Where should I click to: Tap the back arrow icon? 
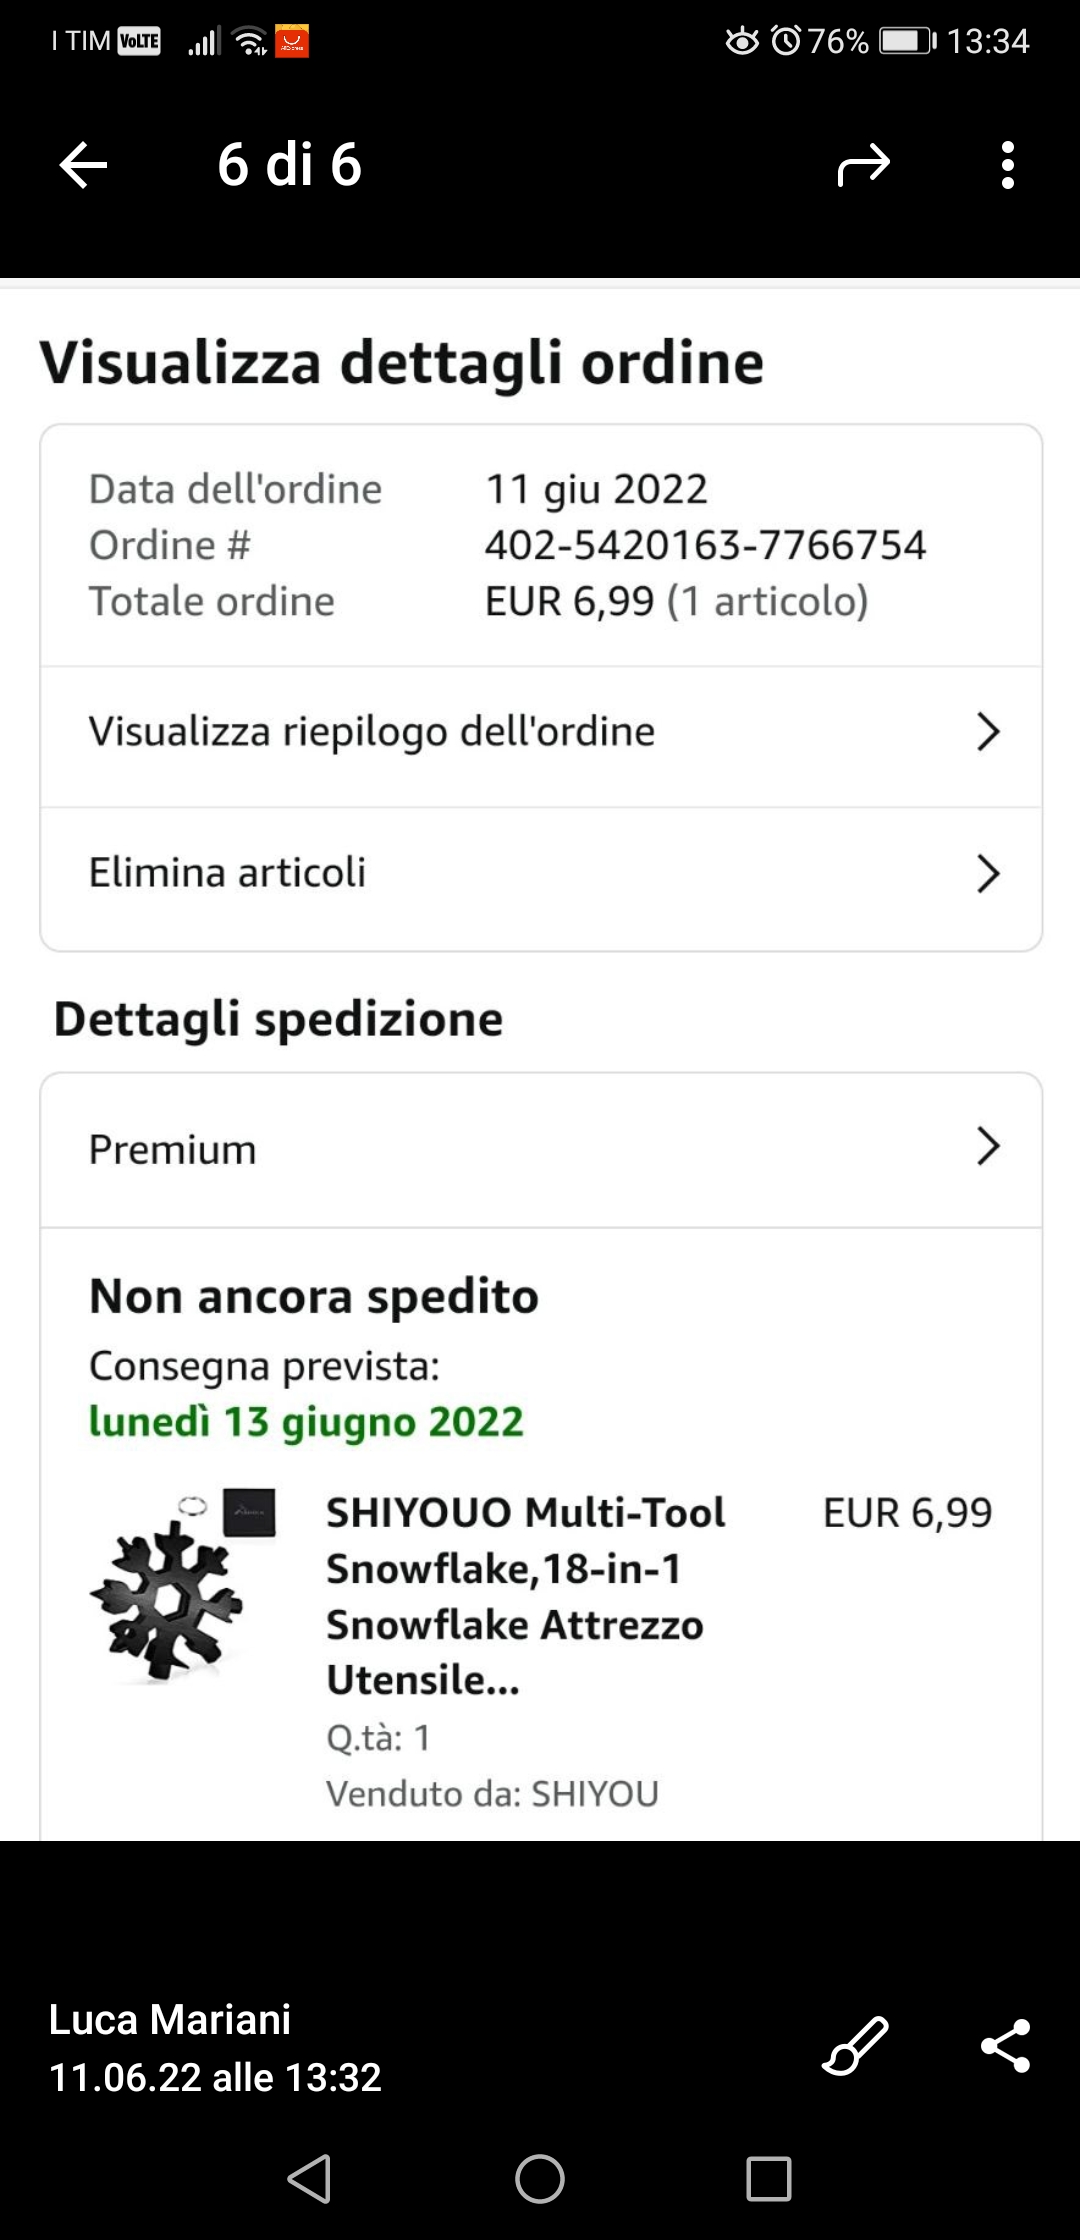83,165
